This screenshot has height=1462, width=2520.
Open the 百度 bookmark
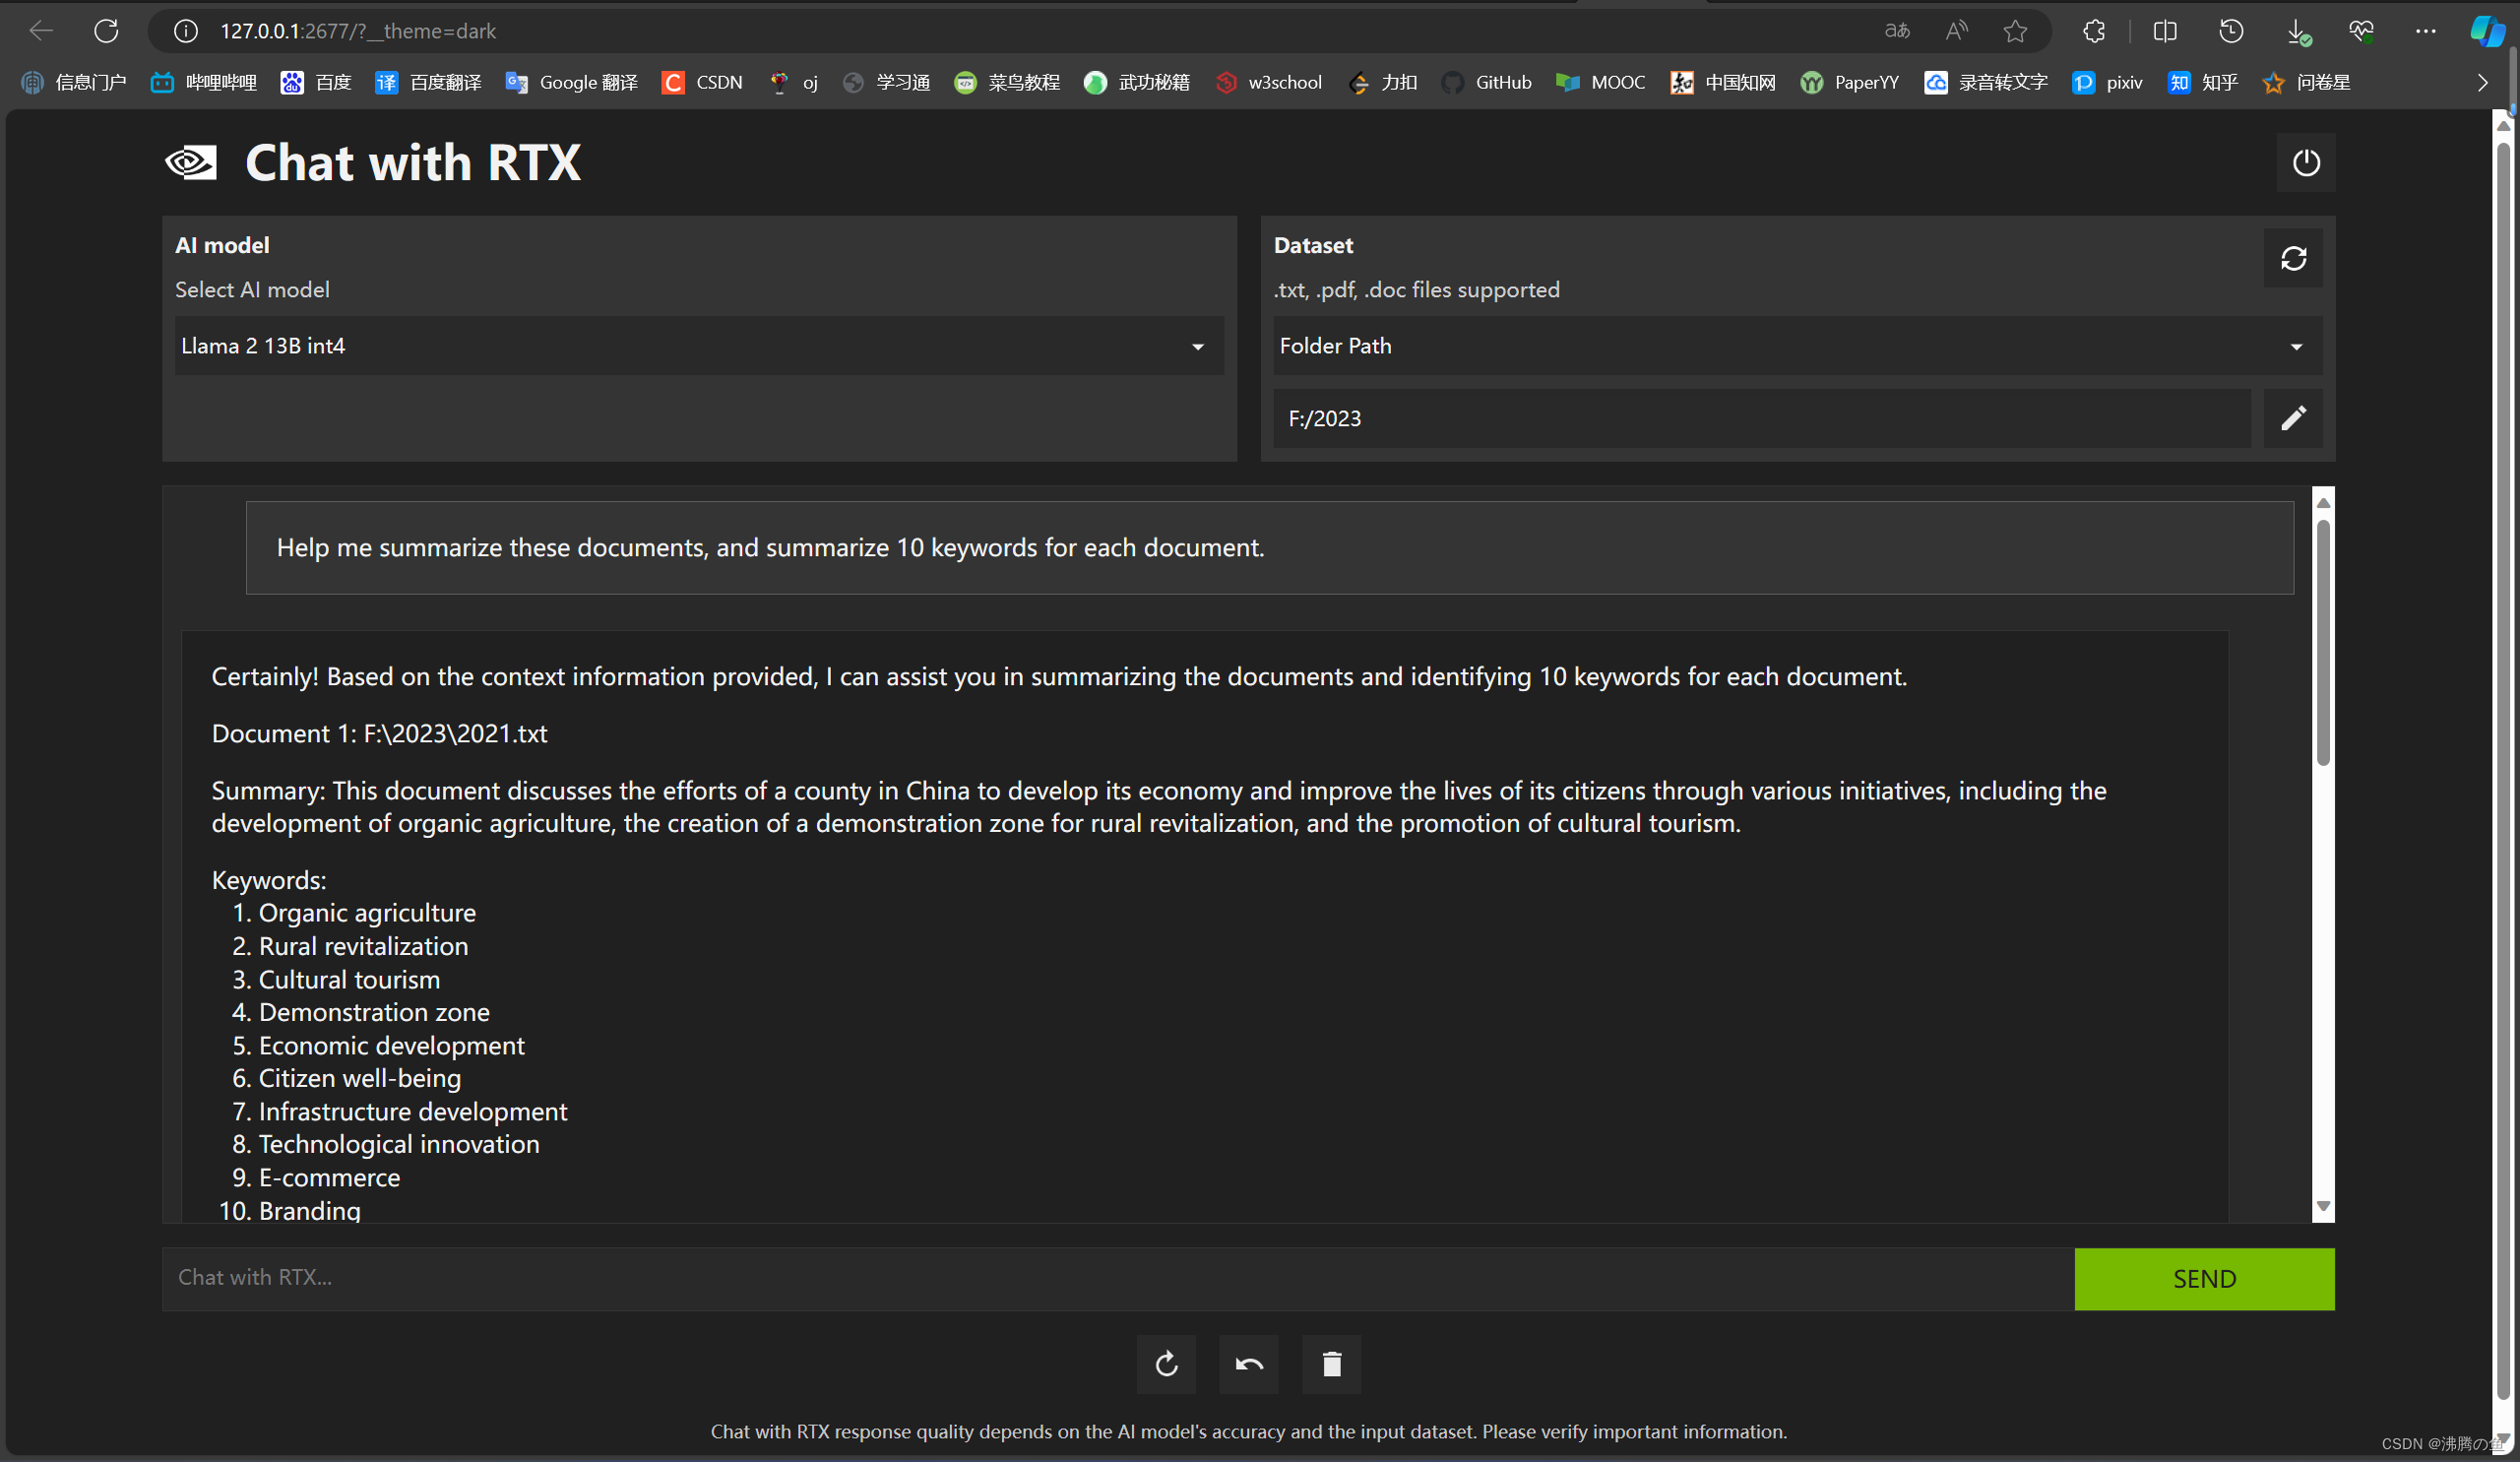[x=316, y=83]
